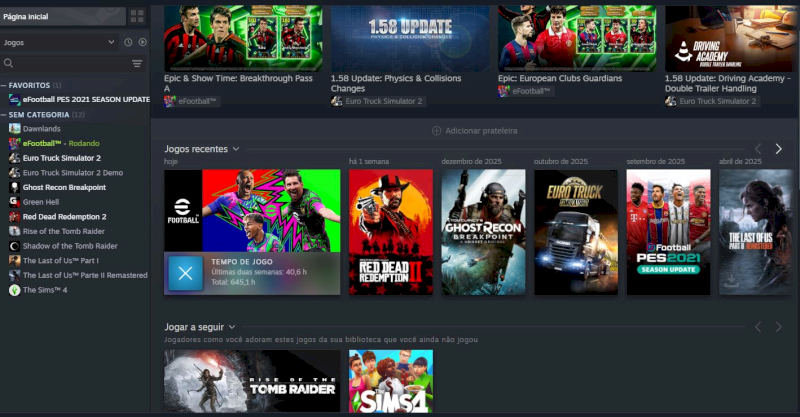Open Epic & Show Time Breakthrough Pass news
The width and height of the screenshot is (800, 417).
click(243, 38)
